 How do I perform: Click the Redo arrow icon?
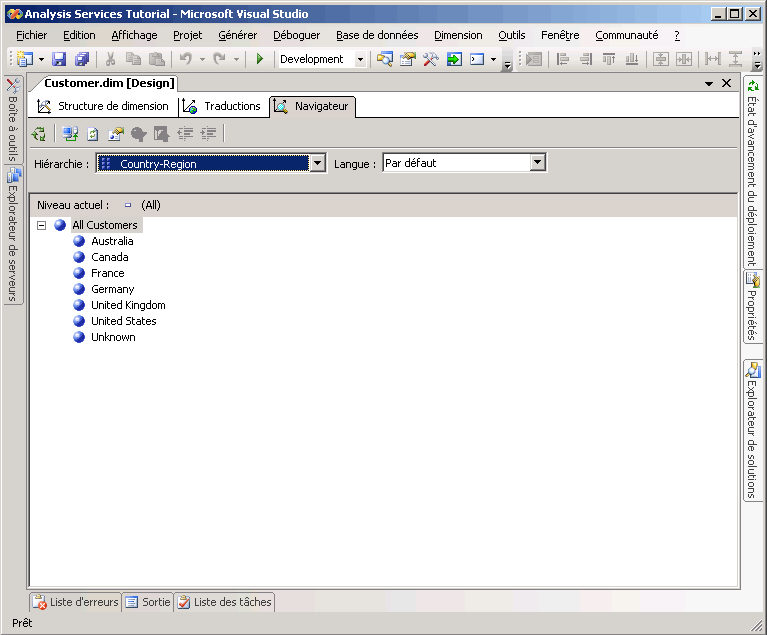click(x=220, y=59)
